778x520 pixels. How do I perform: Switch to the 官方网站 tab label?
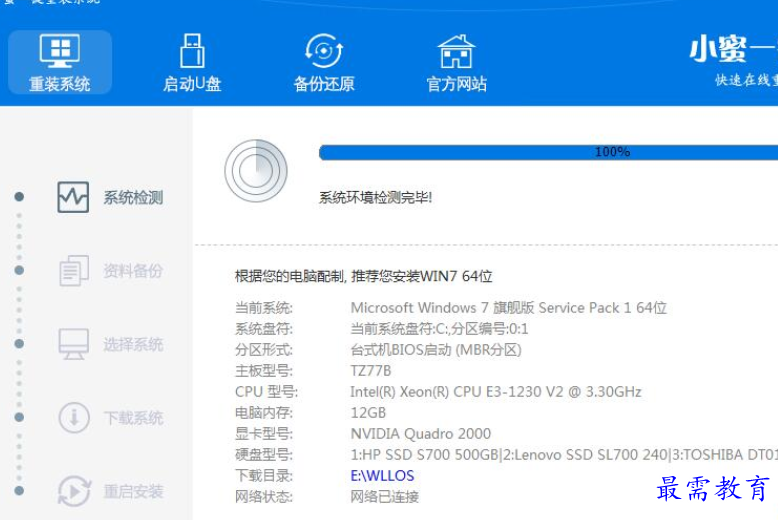coord(456,84)
